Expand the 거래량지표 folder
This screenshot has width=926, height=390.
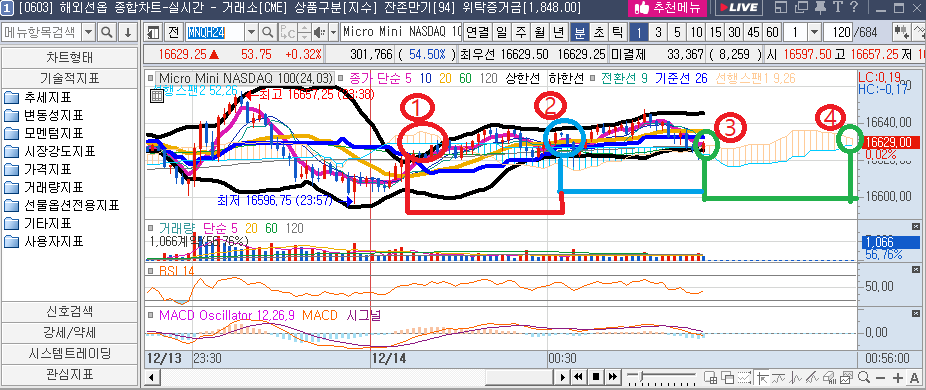[x=43, y=187]
